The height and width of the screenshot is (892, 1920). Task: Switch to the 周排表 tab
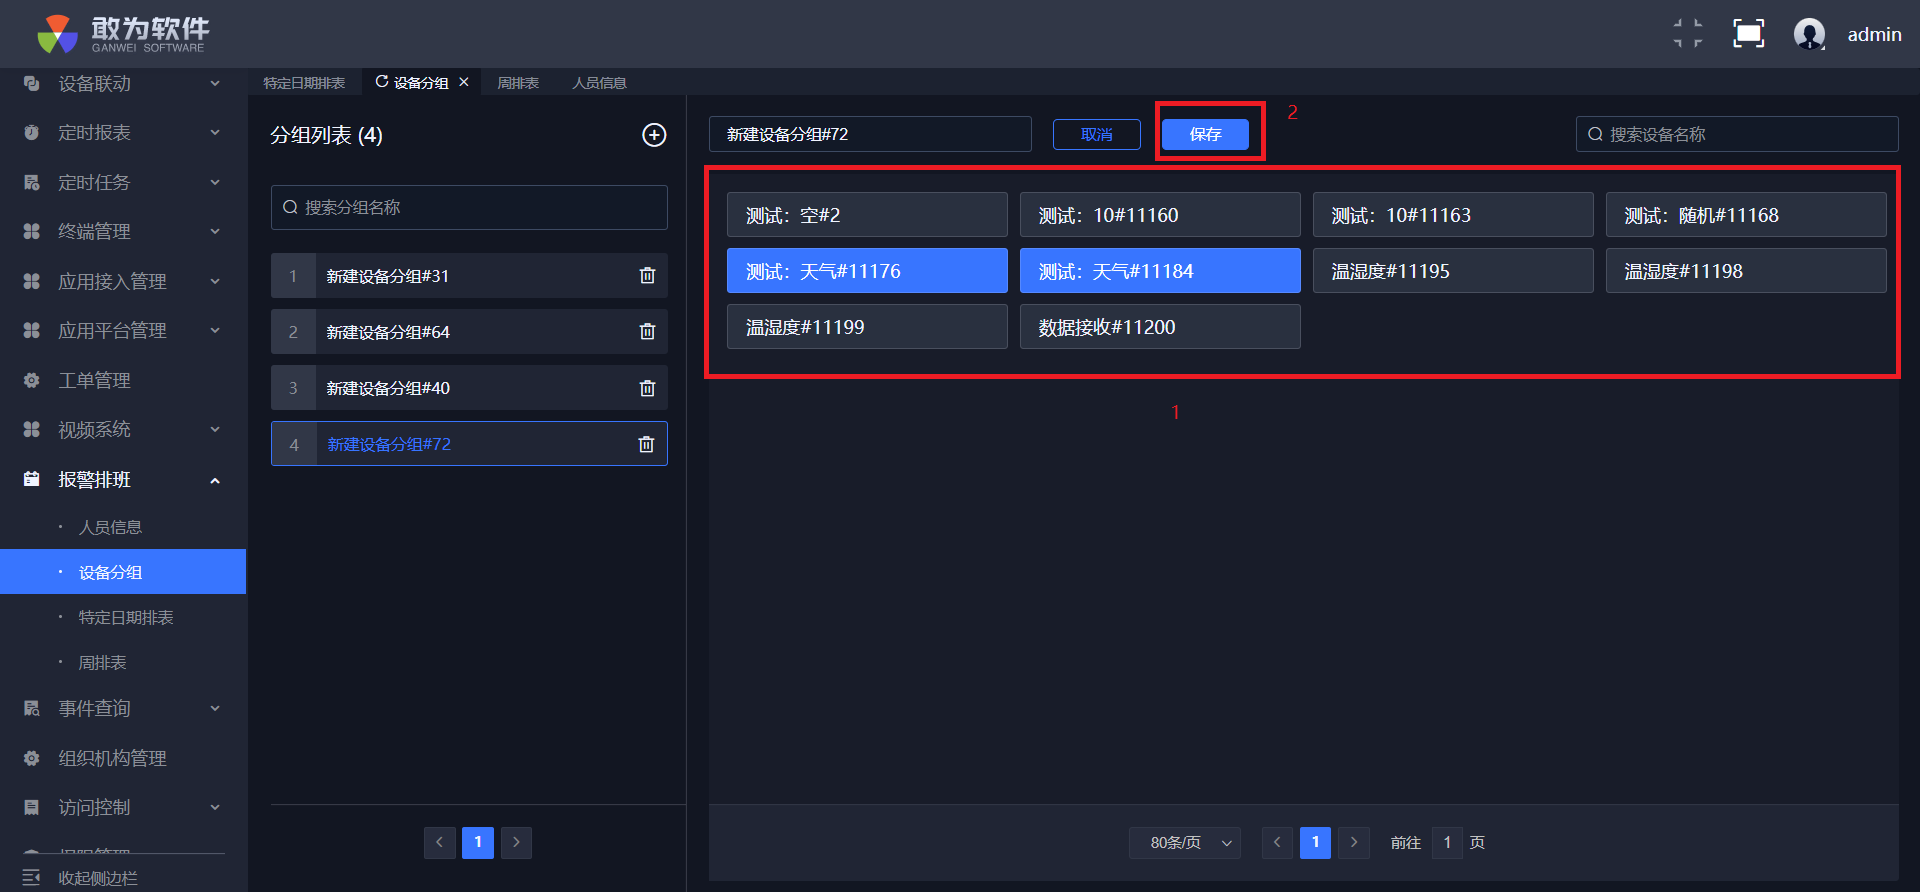pos(518,83)
